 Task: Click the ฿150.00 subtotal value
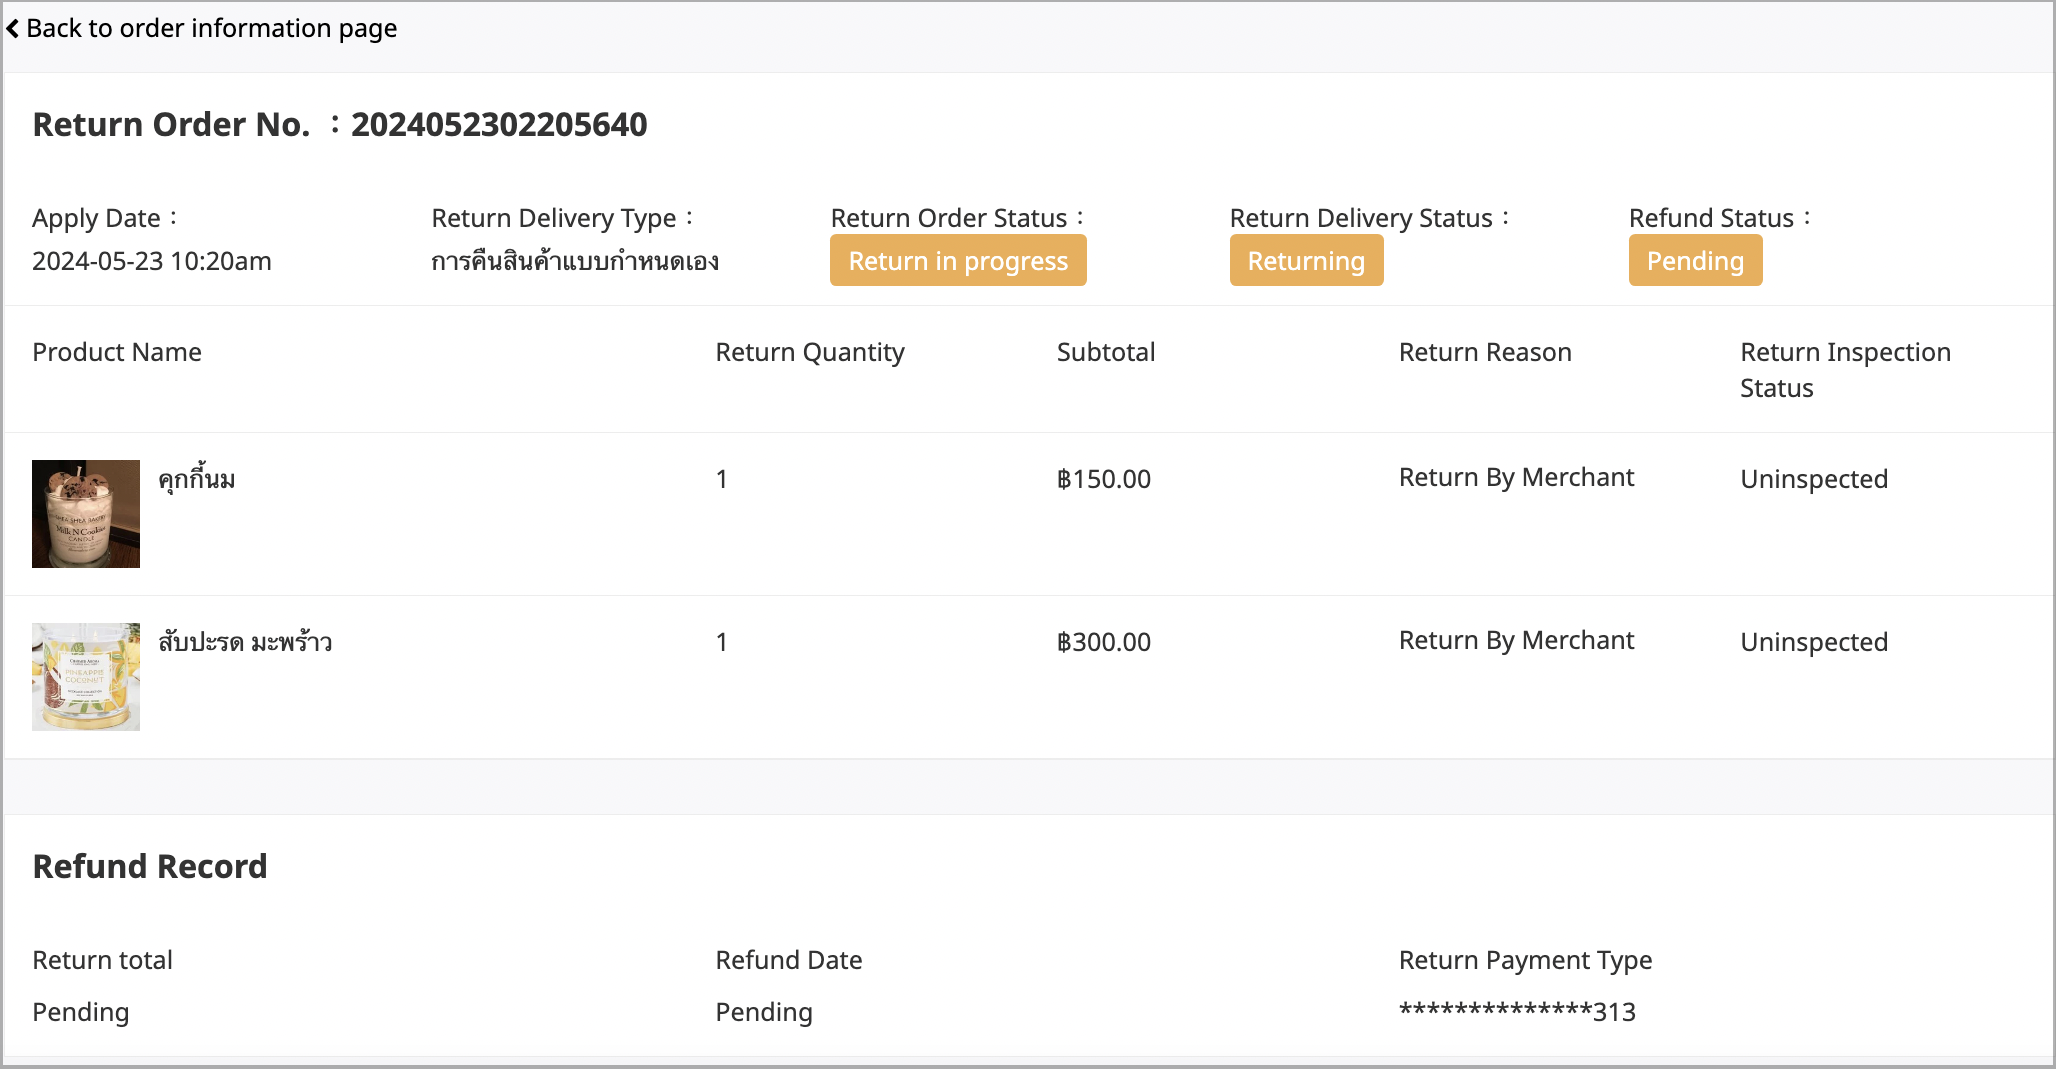[x=1104, y=479]
